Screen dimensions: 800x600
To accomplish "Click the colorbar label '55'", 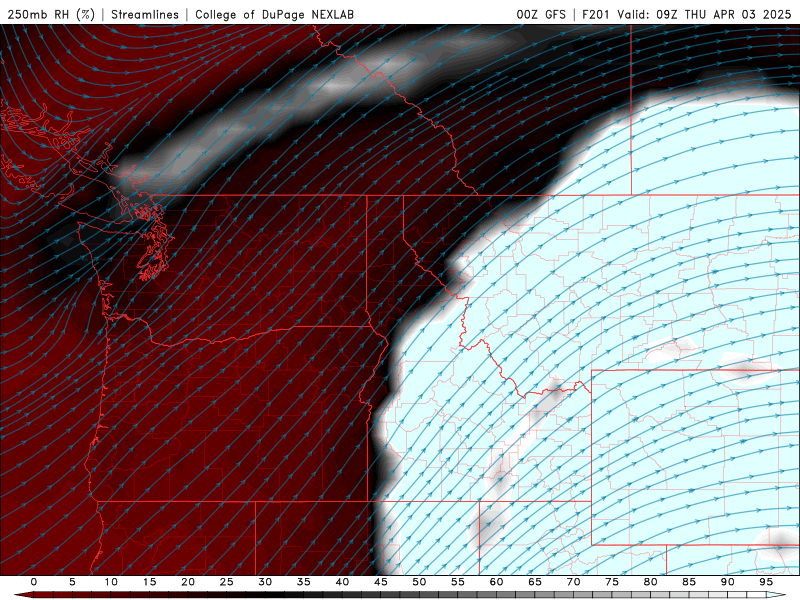I will pyautogui.click(x=458, y=582).
